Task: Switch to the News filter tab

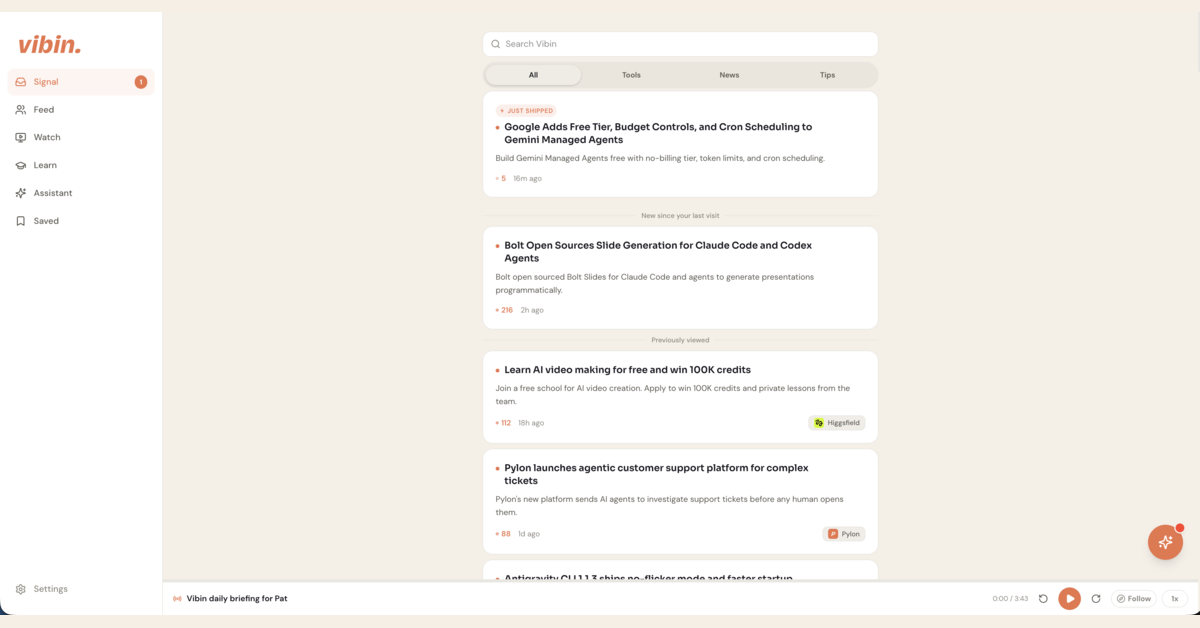Action: coord(729,75)
